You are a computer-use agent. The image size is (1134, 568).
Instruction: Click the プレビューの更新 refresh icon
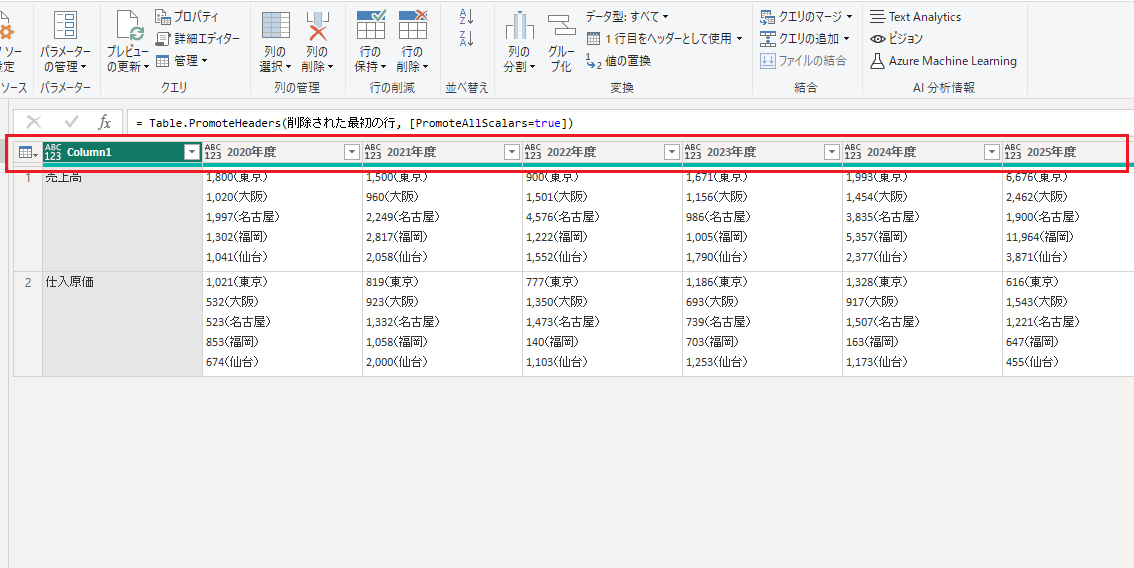[x=127, y=28]
